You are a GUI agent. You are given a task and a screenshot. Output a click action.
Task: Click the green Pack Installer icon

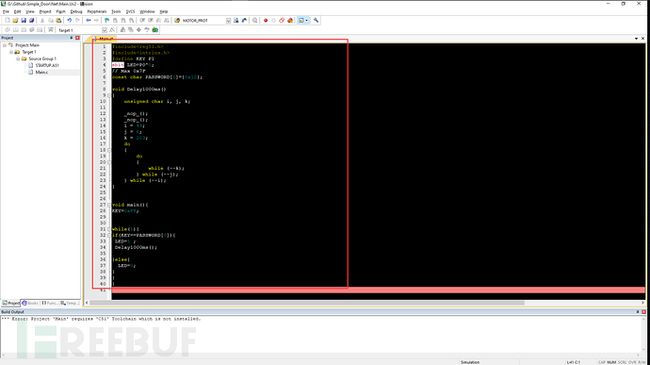[x=155, y=30]
